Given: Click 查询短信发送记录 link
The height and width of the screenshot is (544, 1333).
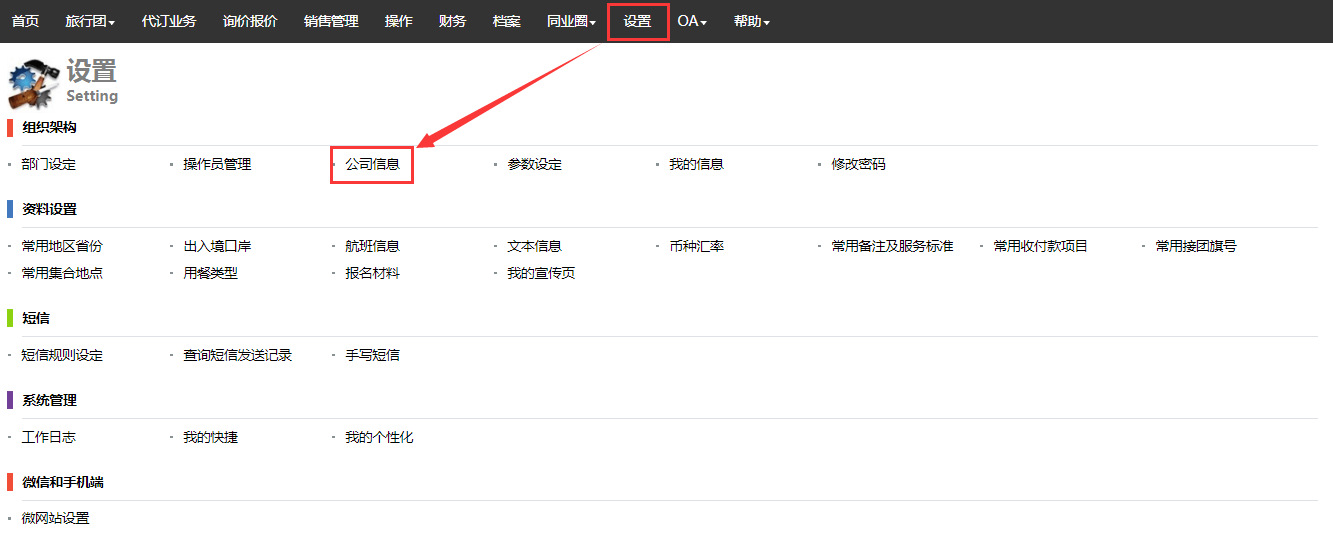Looking at the screenshot, I should (237, 355).
